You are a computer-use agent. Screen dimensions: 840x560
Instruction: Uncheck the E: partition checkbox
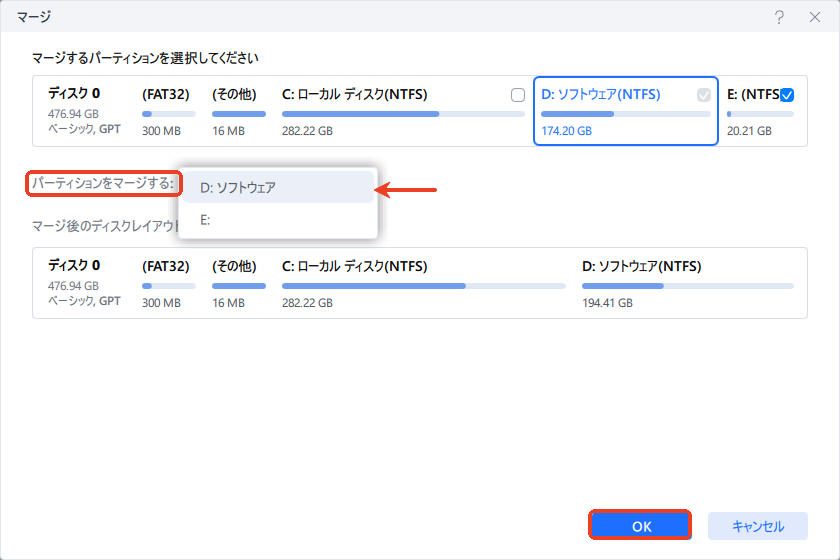point(787,96)
